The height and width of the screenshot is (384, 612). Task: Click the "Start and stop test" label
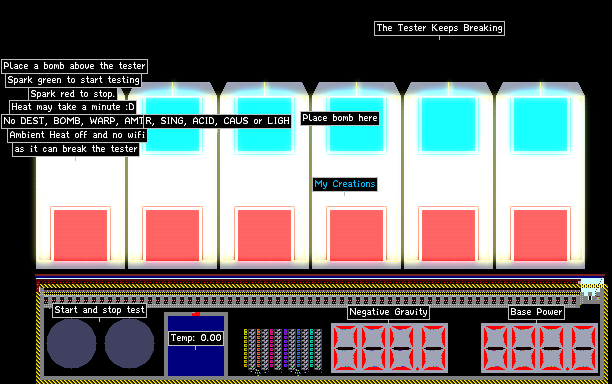tap(100, 310)
